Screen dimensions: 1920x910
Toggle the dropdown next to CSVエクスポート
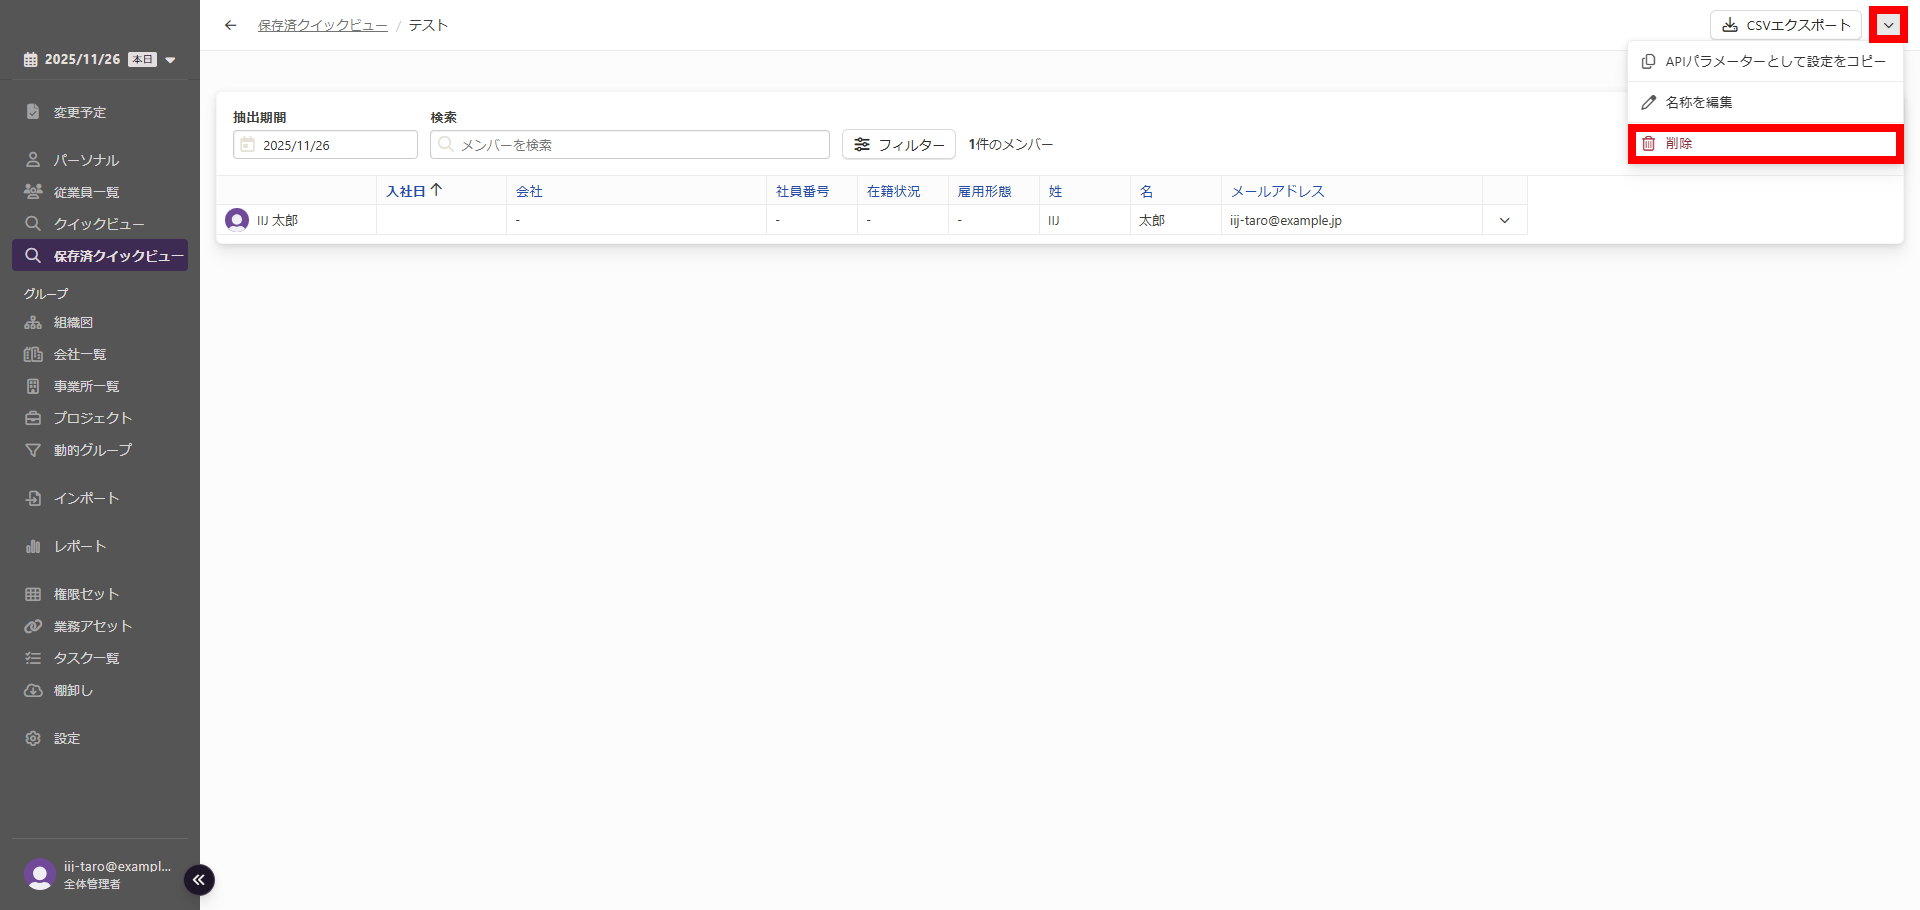pyautogui.click(x=1888, y=25)
